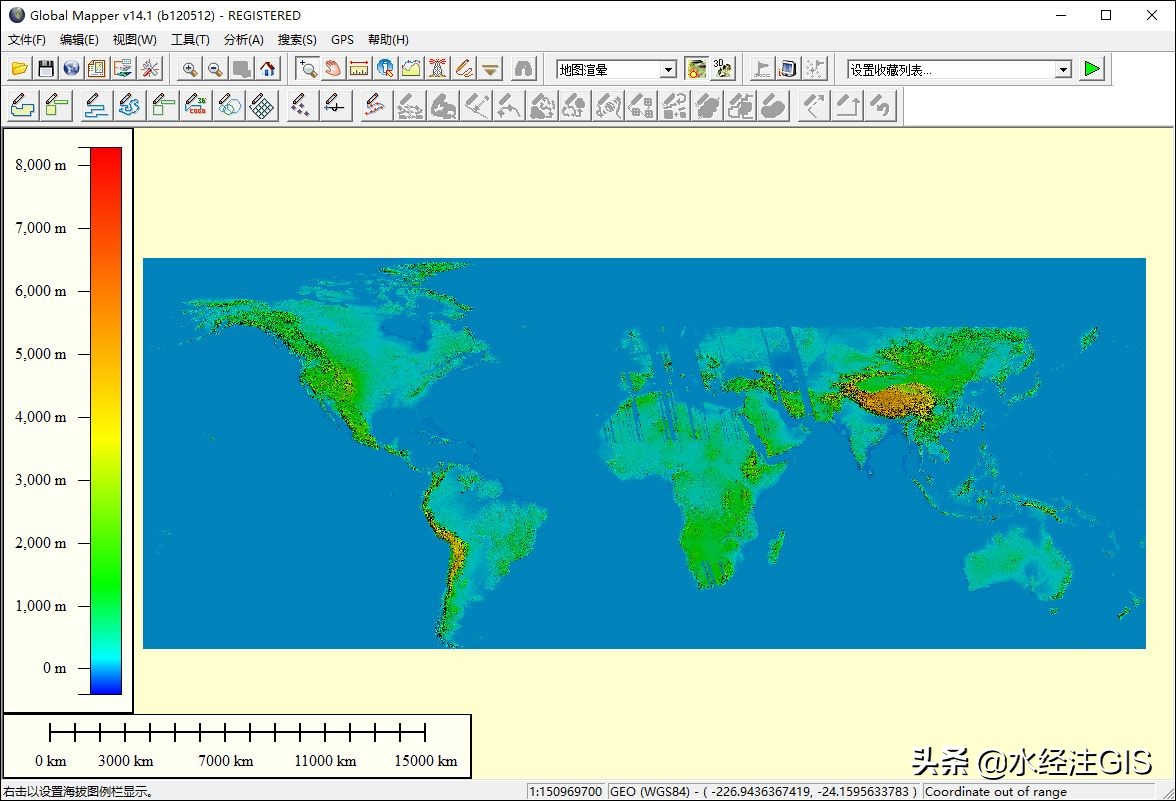Select the trace stream line pencil tool
This screenshot has height=801, width=1176.
[129, 106]
